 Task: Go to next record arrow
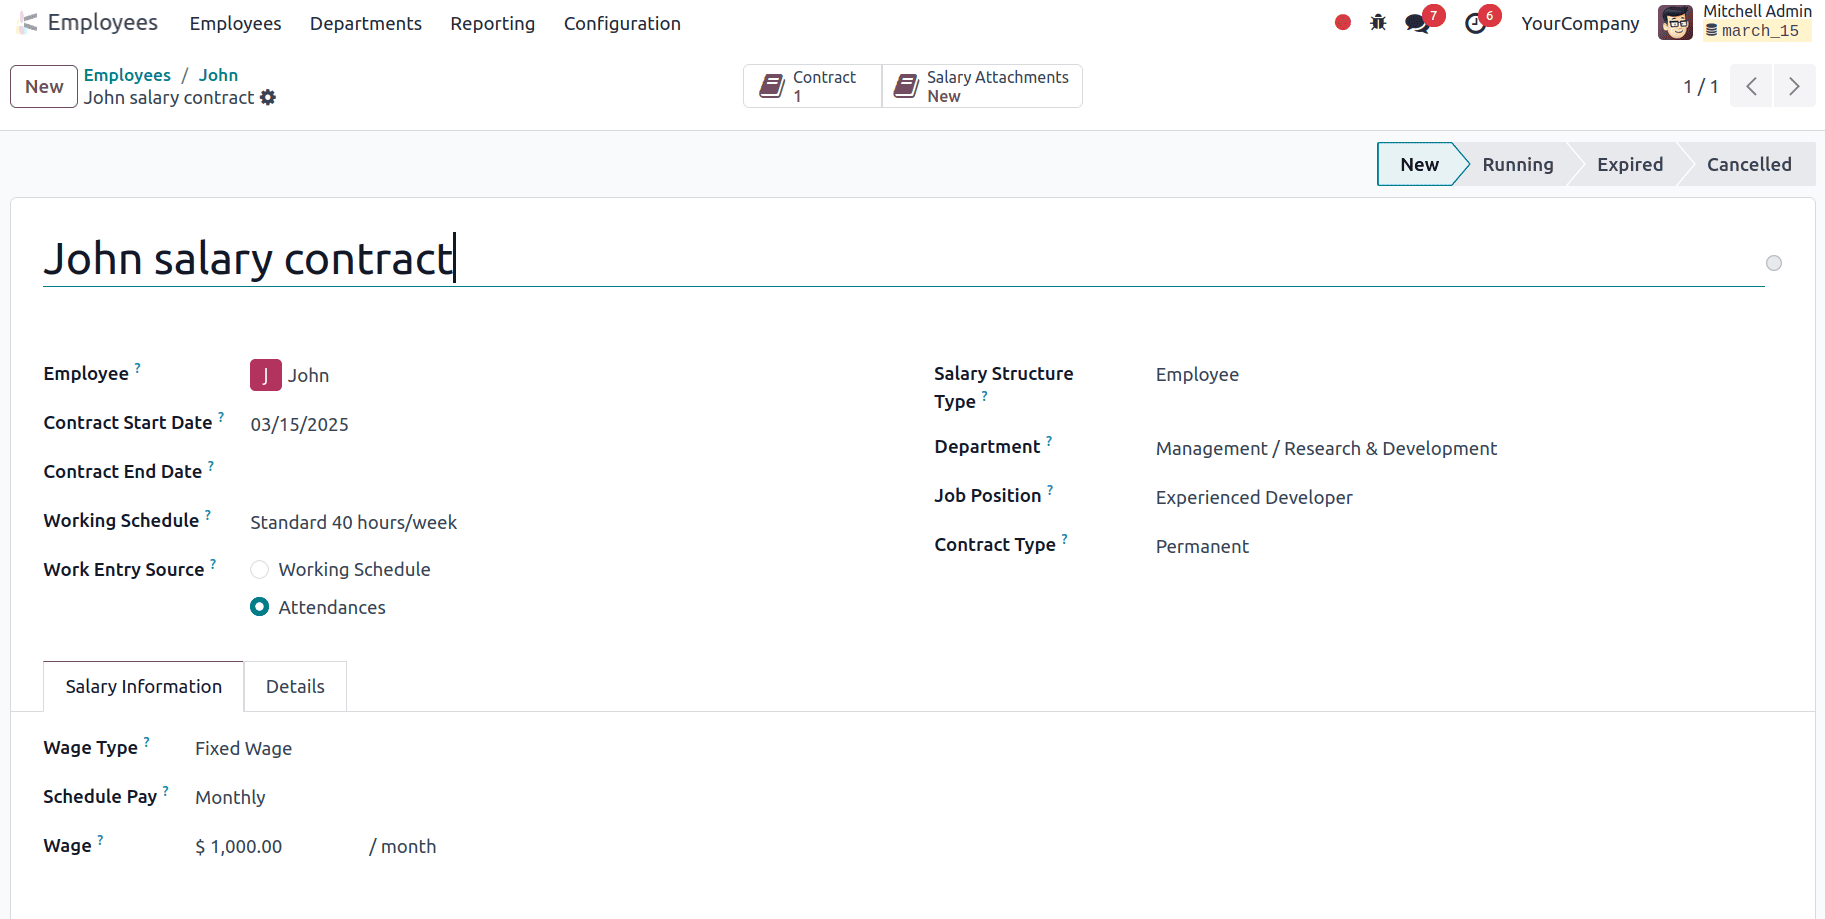pyautogui.click(x=1795, y=86)
